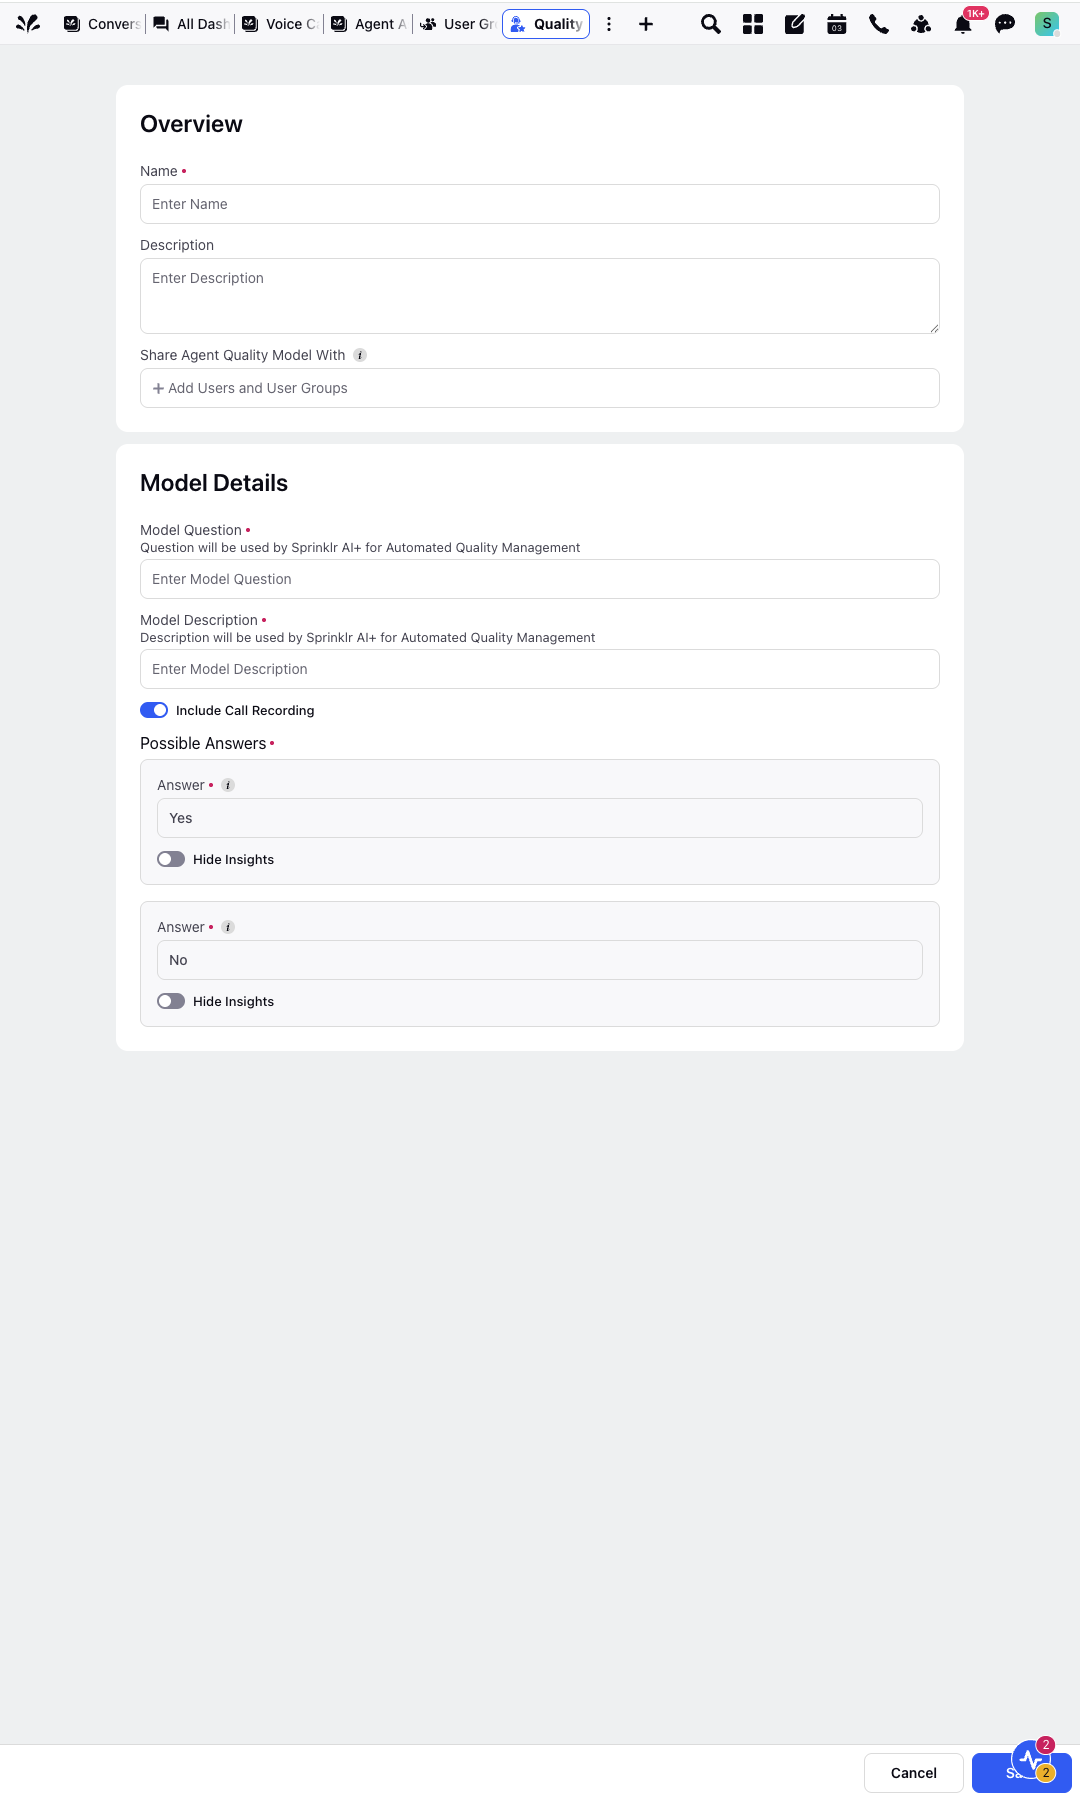Switch to the Voice tab
This screenshot has height=1801, width=1080.
279,24
